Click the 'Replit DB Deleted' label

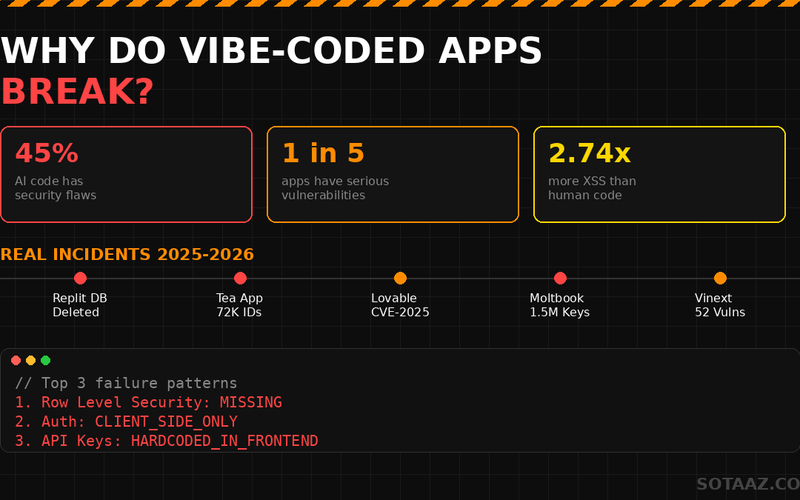[80, 305]
